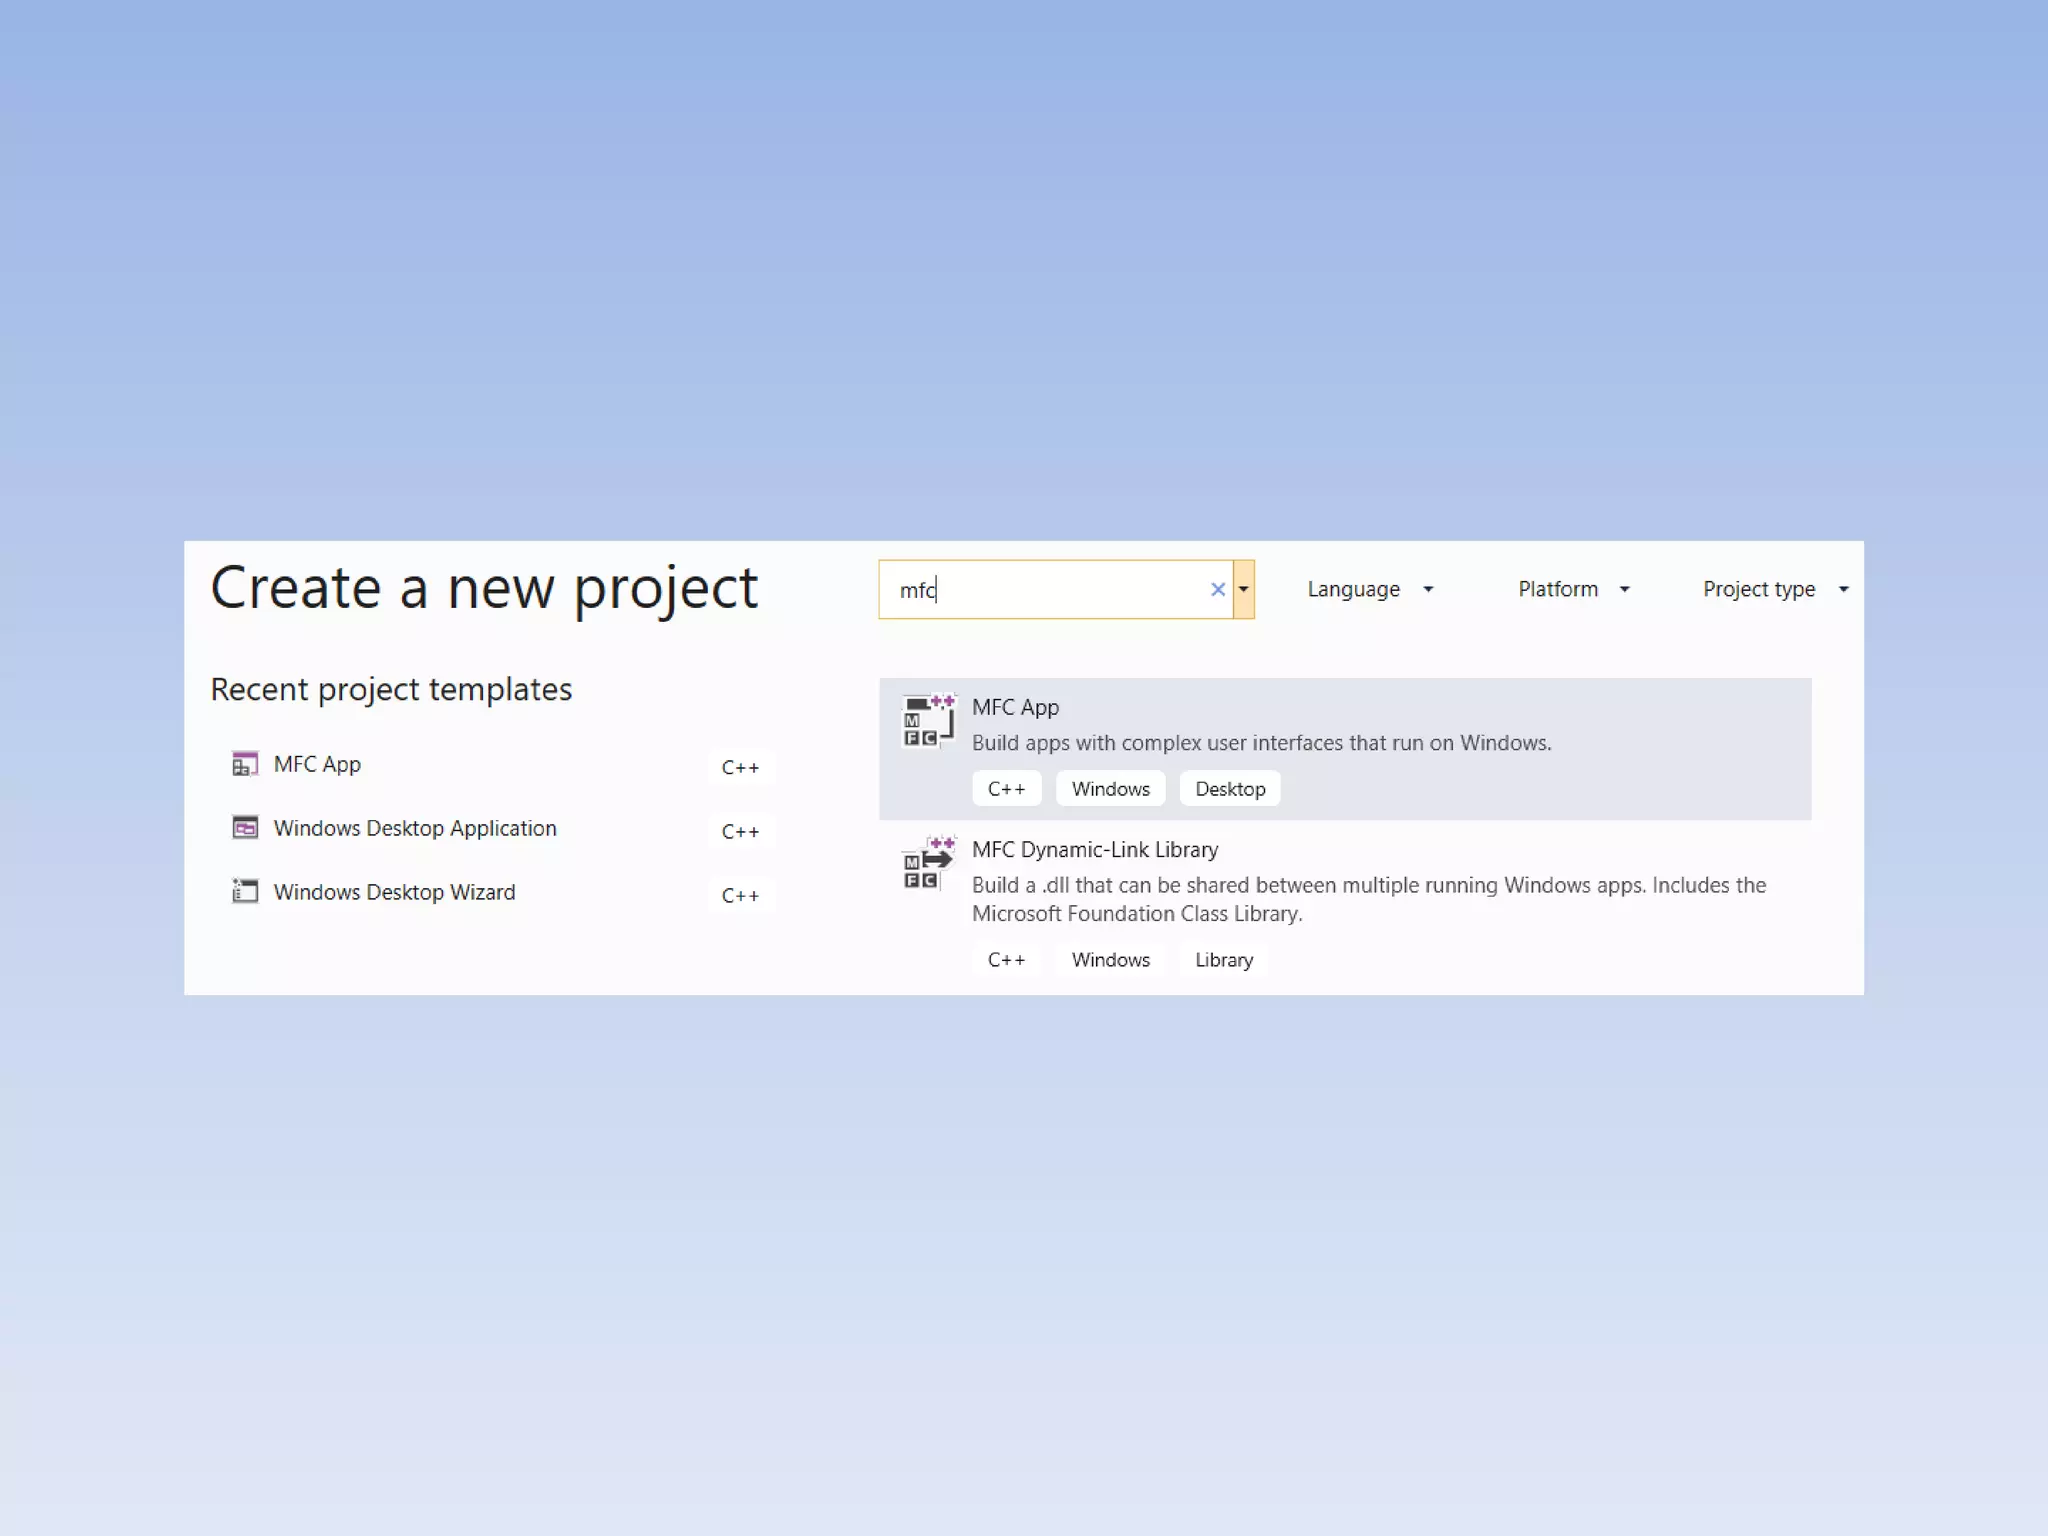Click the Windows Desktop Application template icon
Screen dimensions: 2048x1536
pos(245,828)
